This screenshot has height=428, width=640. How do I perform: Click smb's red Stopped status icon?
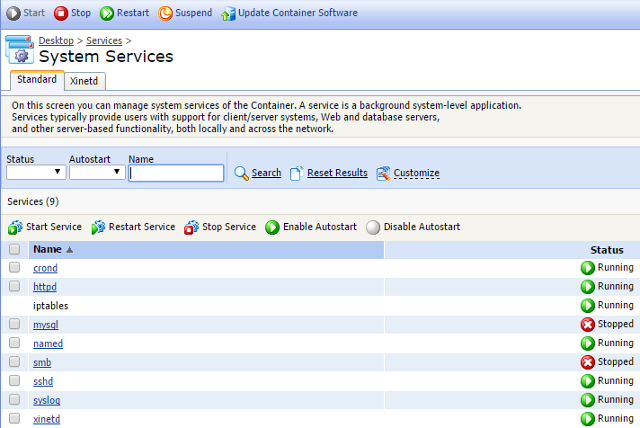click(587, 362)
